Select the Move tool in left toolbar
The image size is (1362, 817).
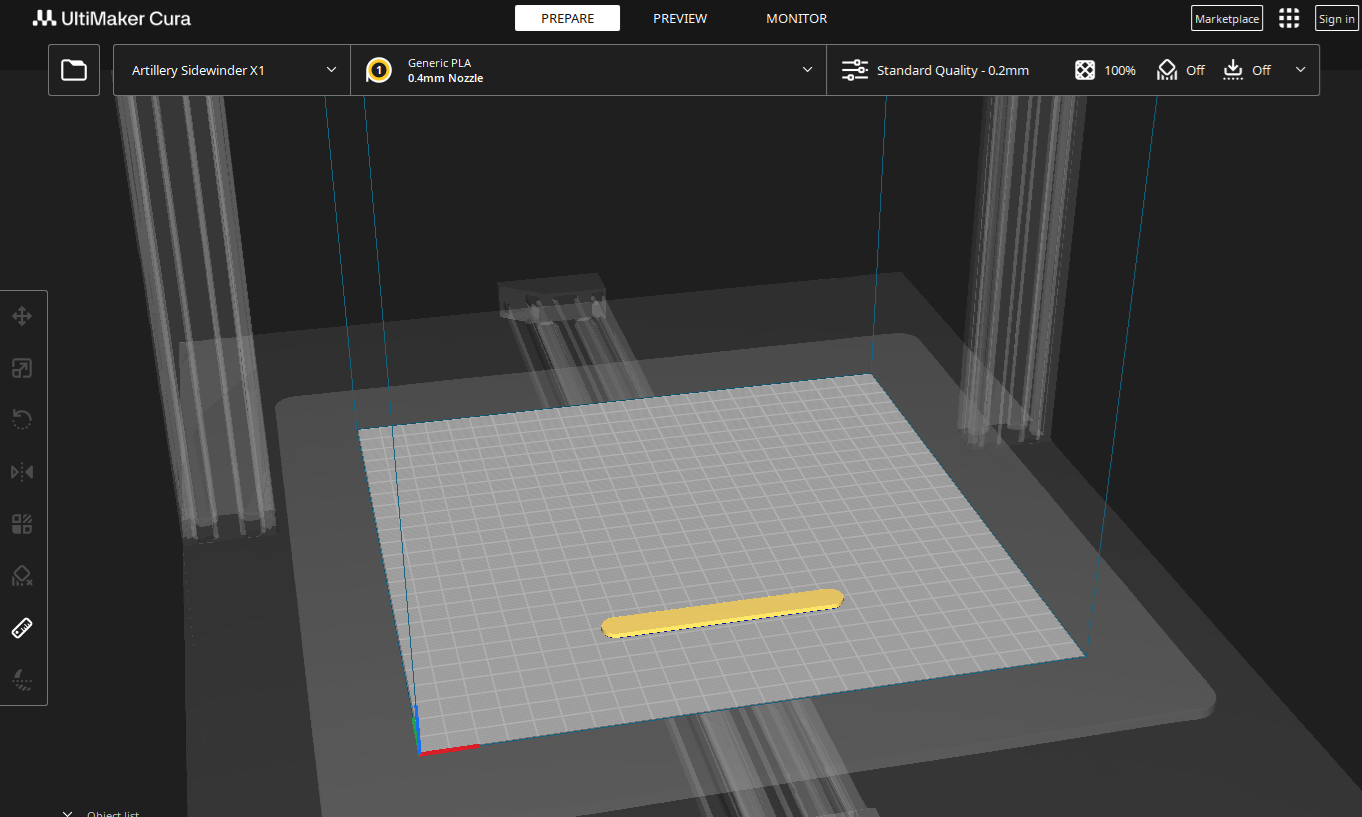(x=22, y=316)
